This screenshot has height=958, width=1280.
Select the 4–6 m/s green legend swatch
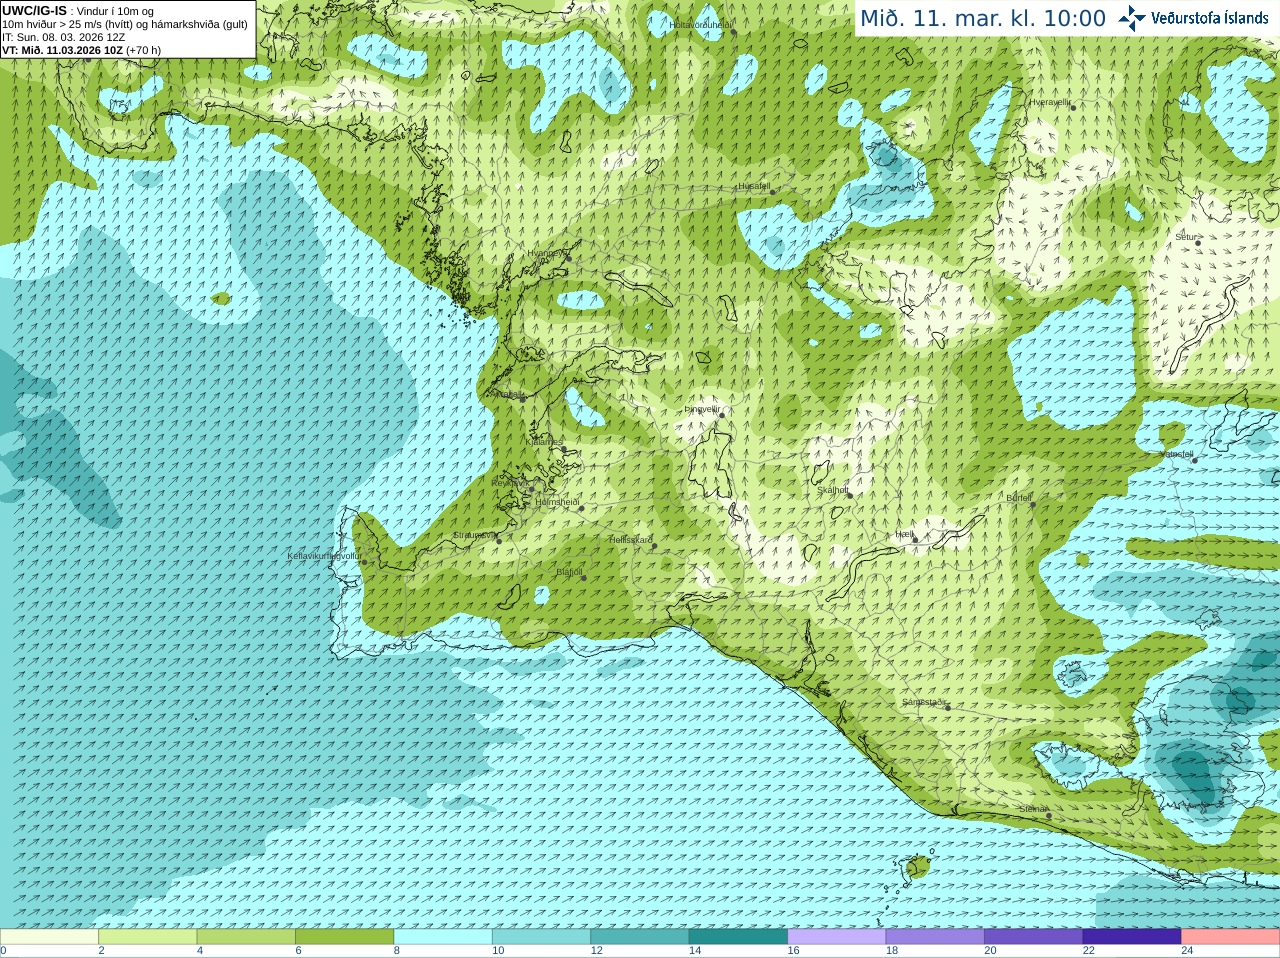[x=246, y=937]
